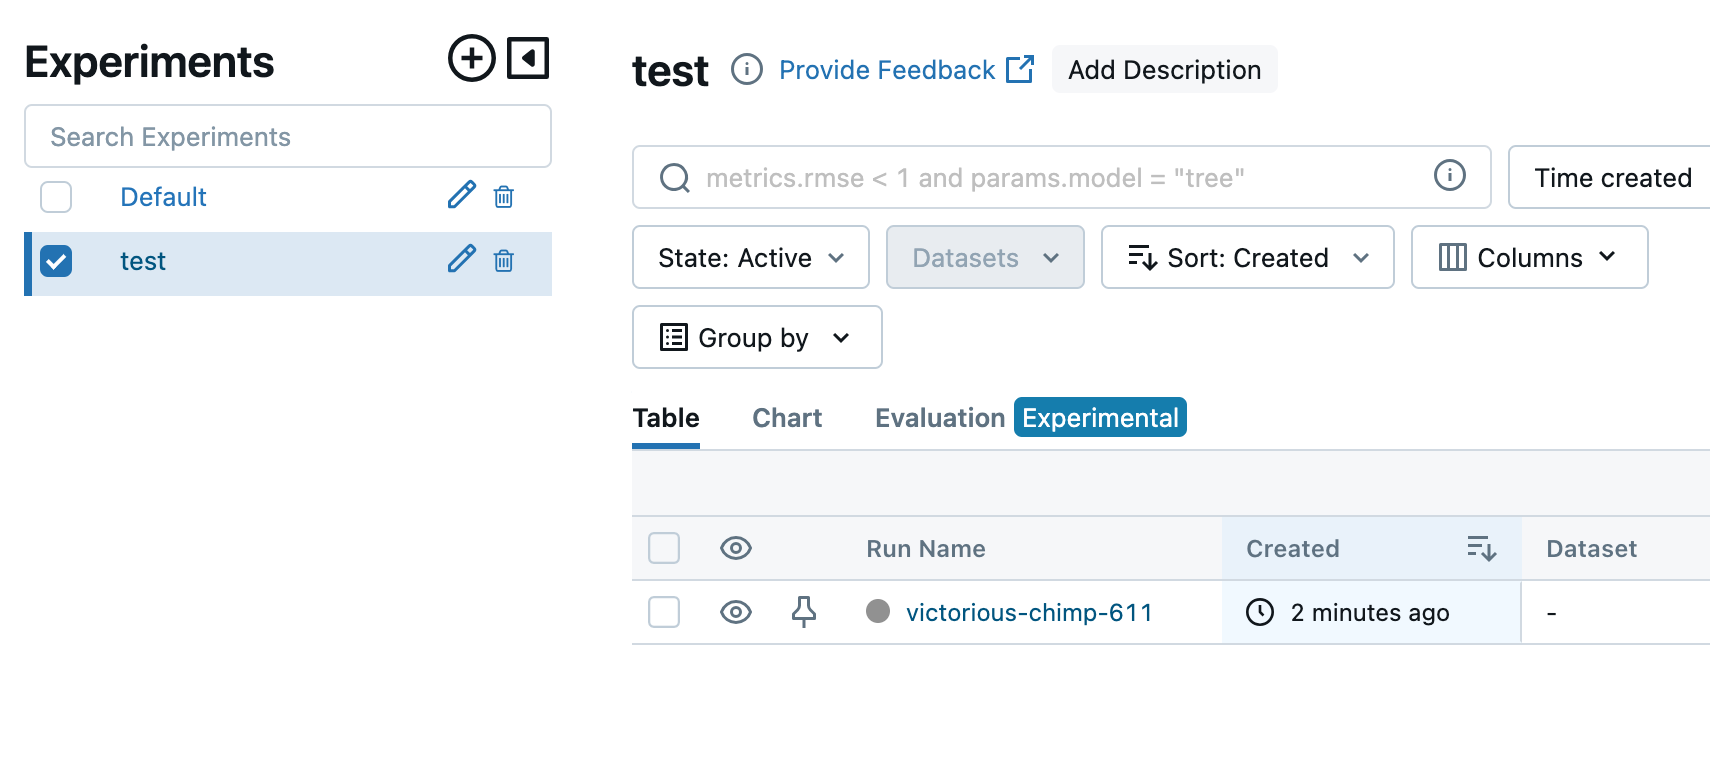Open the Columns dropdown
The image size is (1710, 762).
click(1528, 257)
